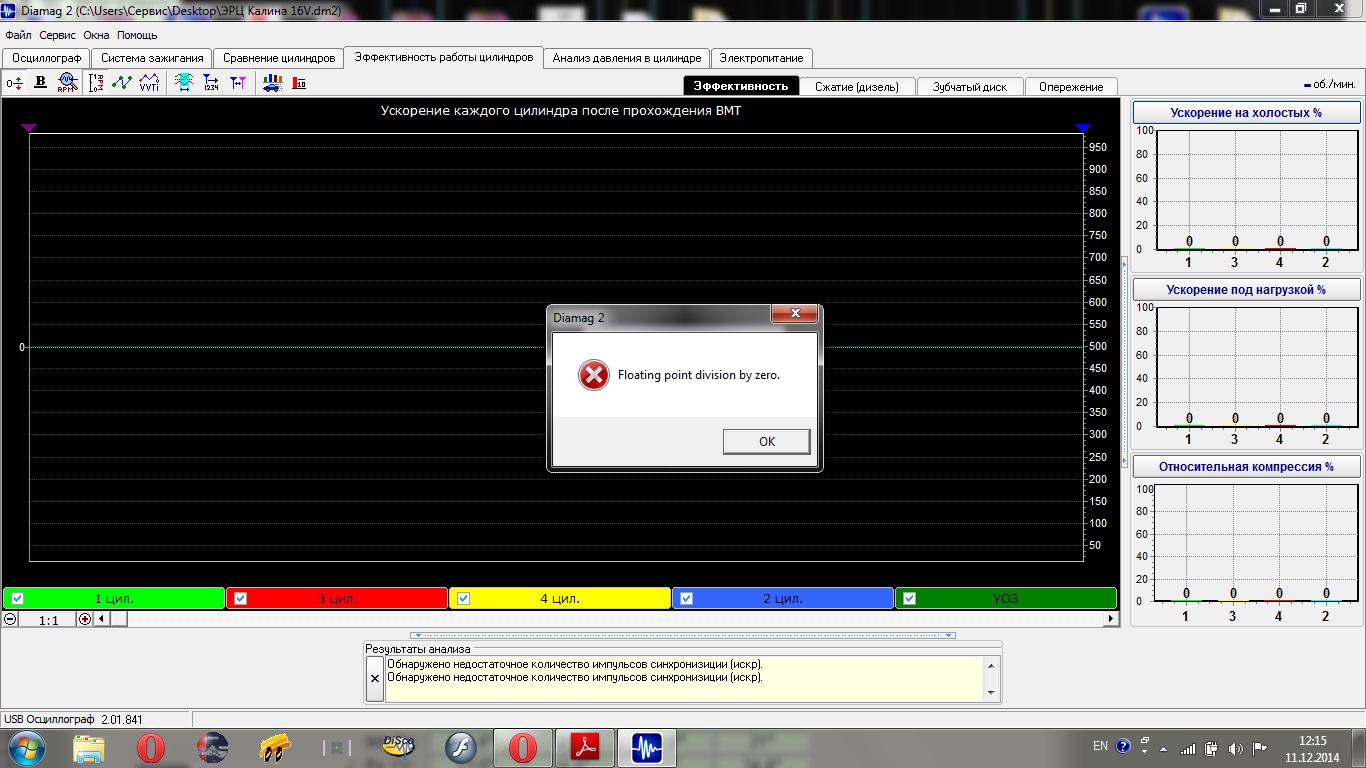Open the Файл menu

point(18,35)
